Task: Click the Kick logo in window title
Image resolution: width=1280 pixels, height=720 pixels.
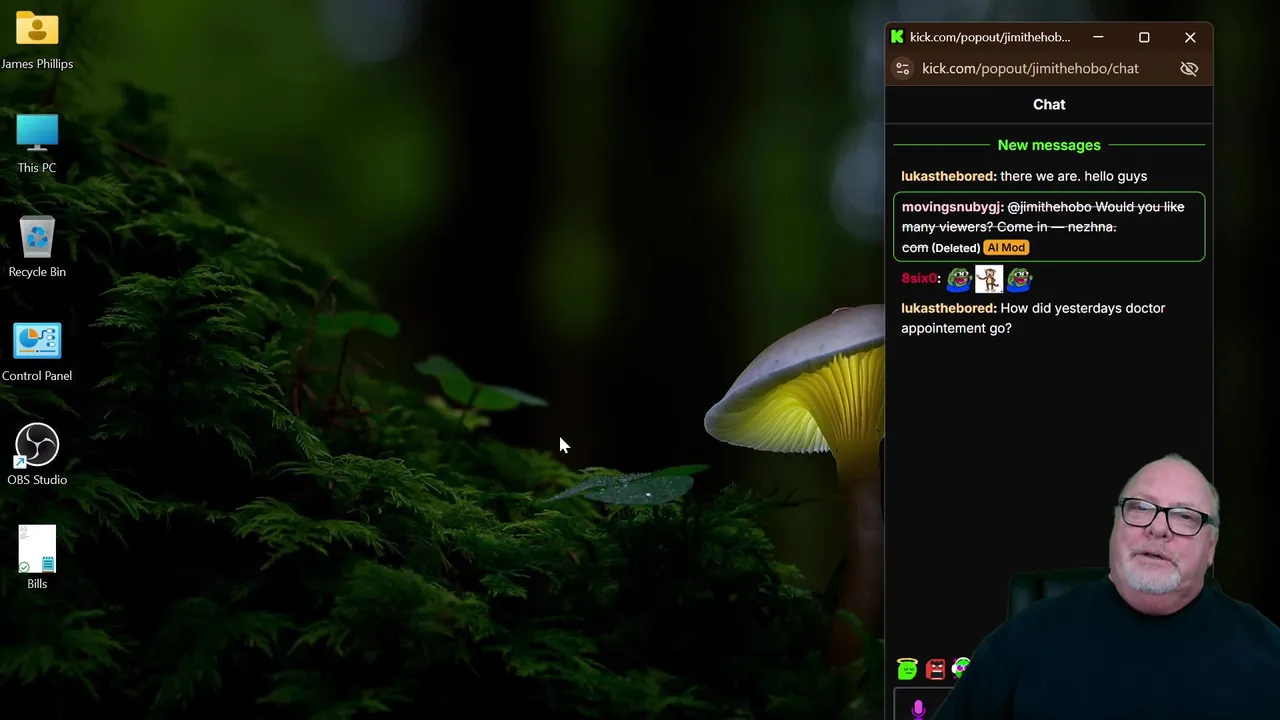Action: [897, 37]
